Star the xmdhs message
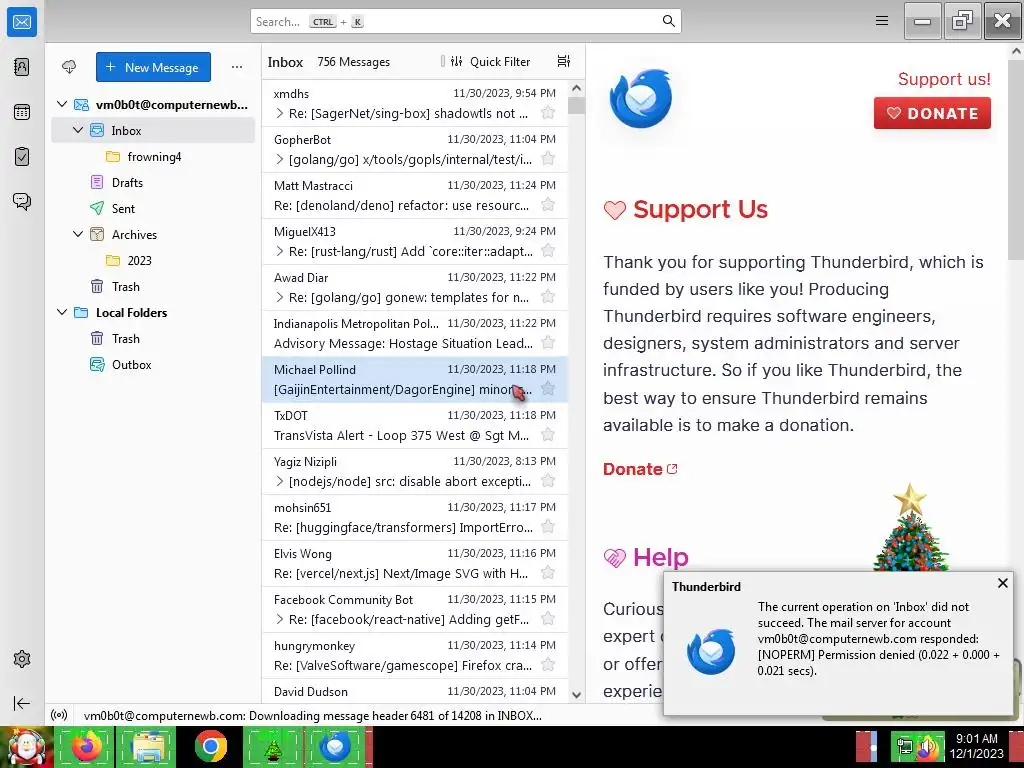This screenshot has height=768, width=1024. point(549,113)
